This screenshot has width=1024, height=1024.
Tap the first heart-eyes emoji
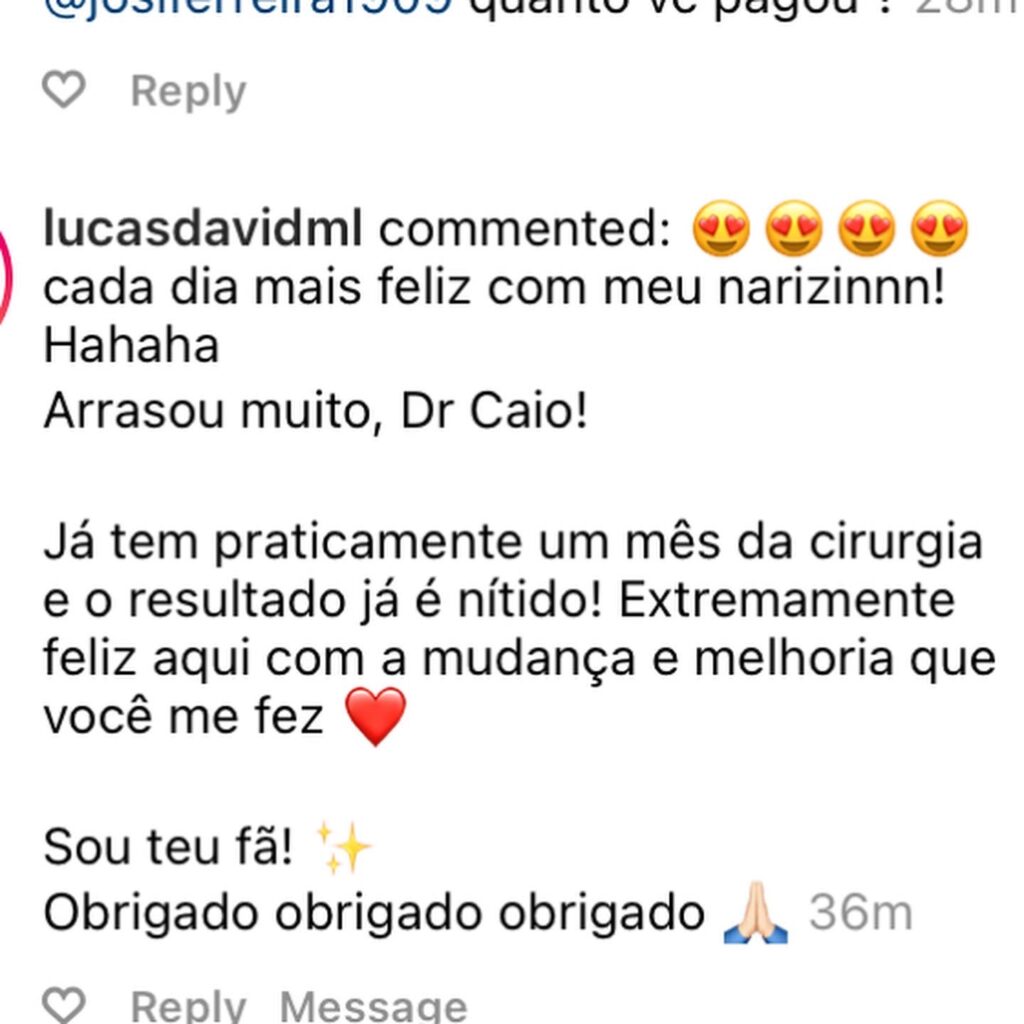[x=722, y=229]
